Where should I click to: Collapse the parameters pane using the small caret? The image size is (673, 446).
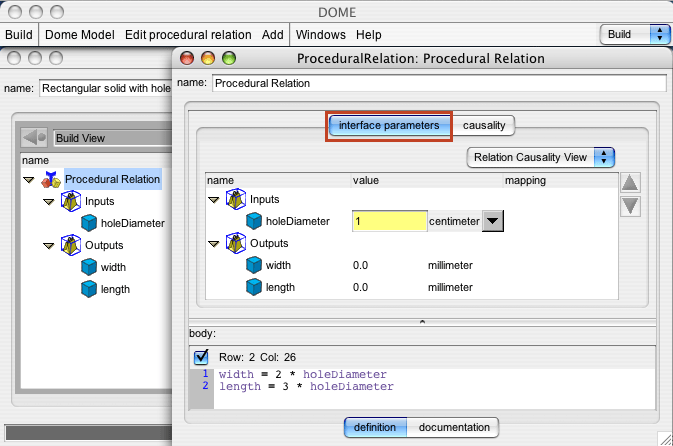point(422,322)
